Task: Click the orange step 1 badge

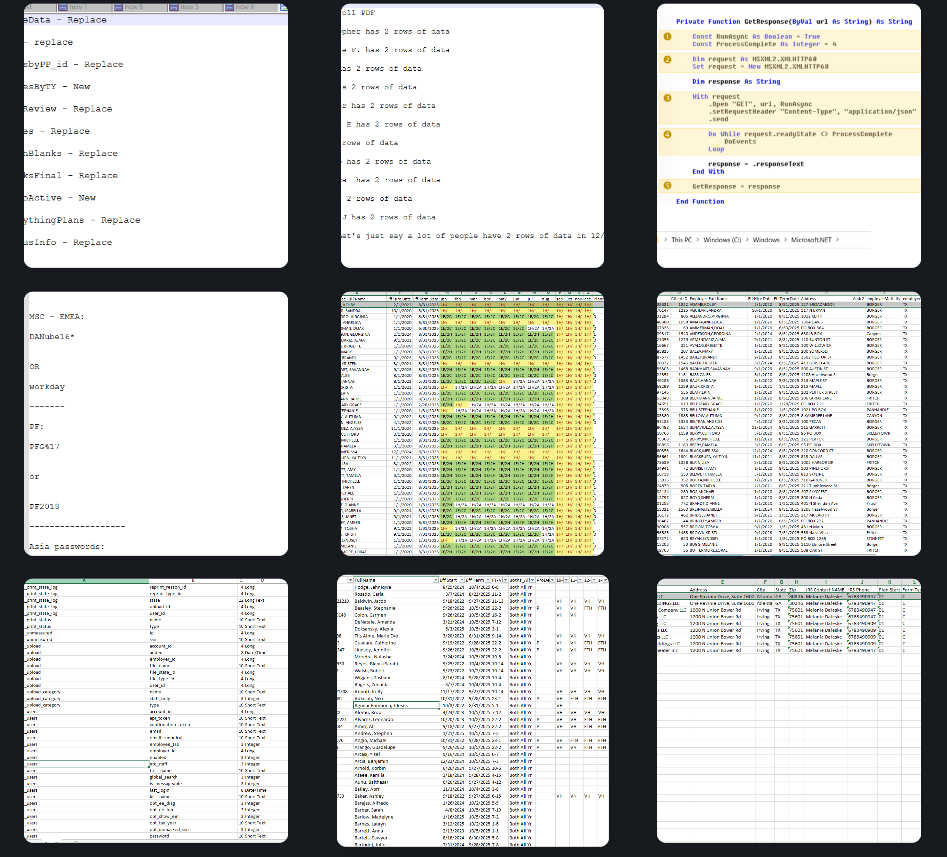Action: 667,36
